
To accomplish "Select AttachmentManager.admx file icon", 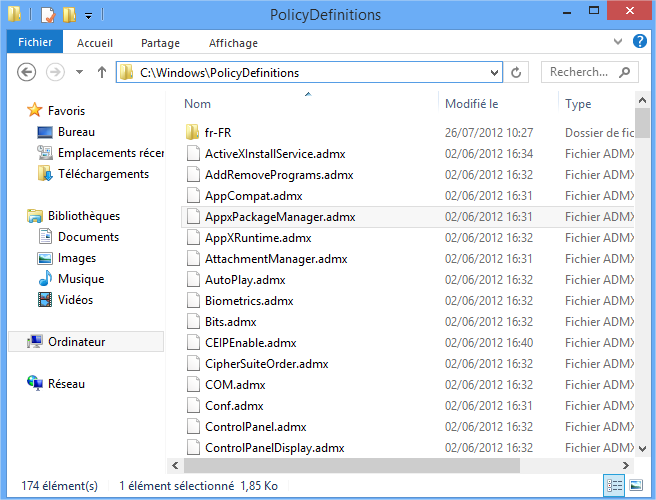I will tap(193, 259).
